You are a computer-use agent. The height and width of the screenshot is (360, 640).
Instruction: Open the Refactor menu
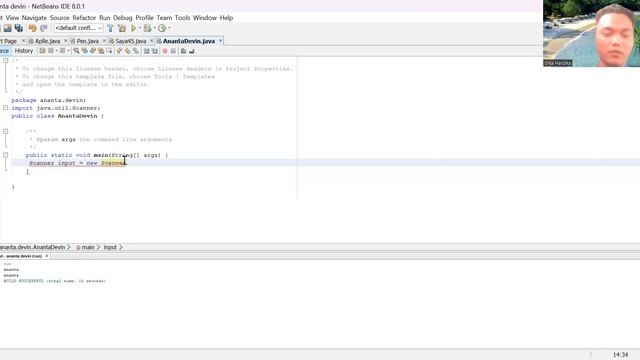[84, 18]
